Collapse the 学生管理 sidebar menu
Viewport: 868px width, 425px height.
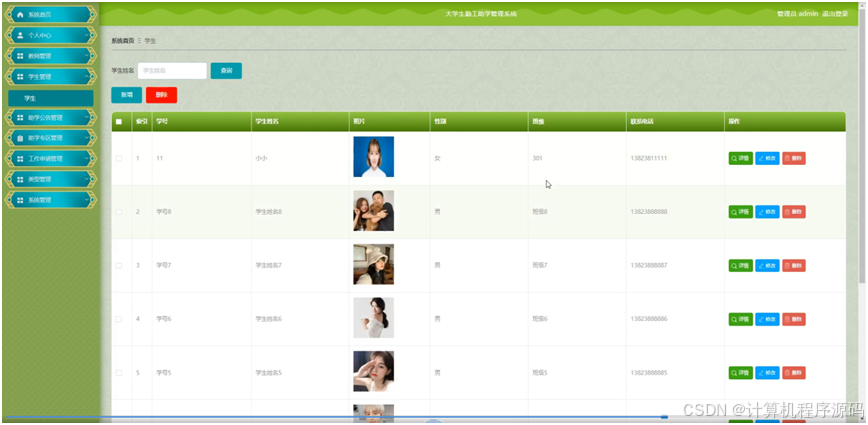click(50, 76)
